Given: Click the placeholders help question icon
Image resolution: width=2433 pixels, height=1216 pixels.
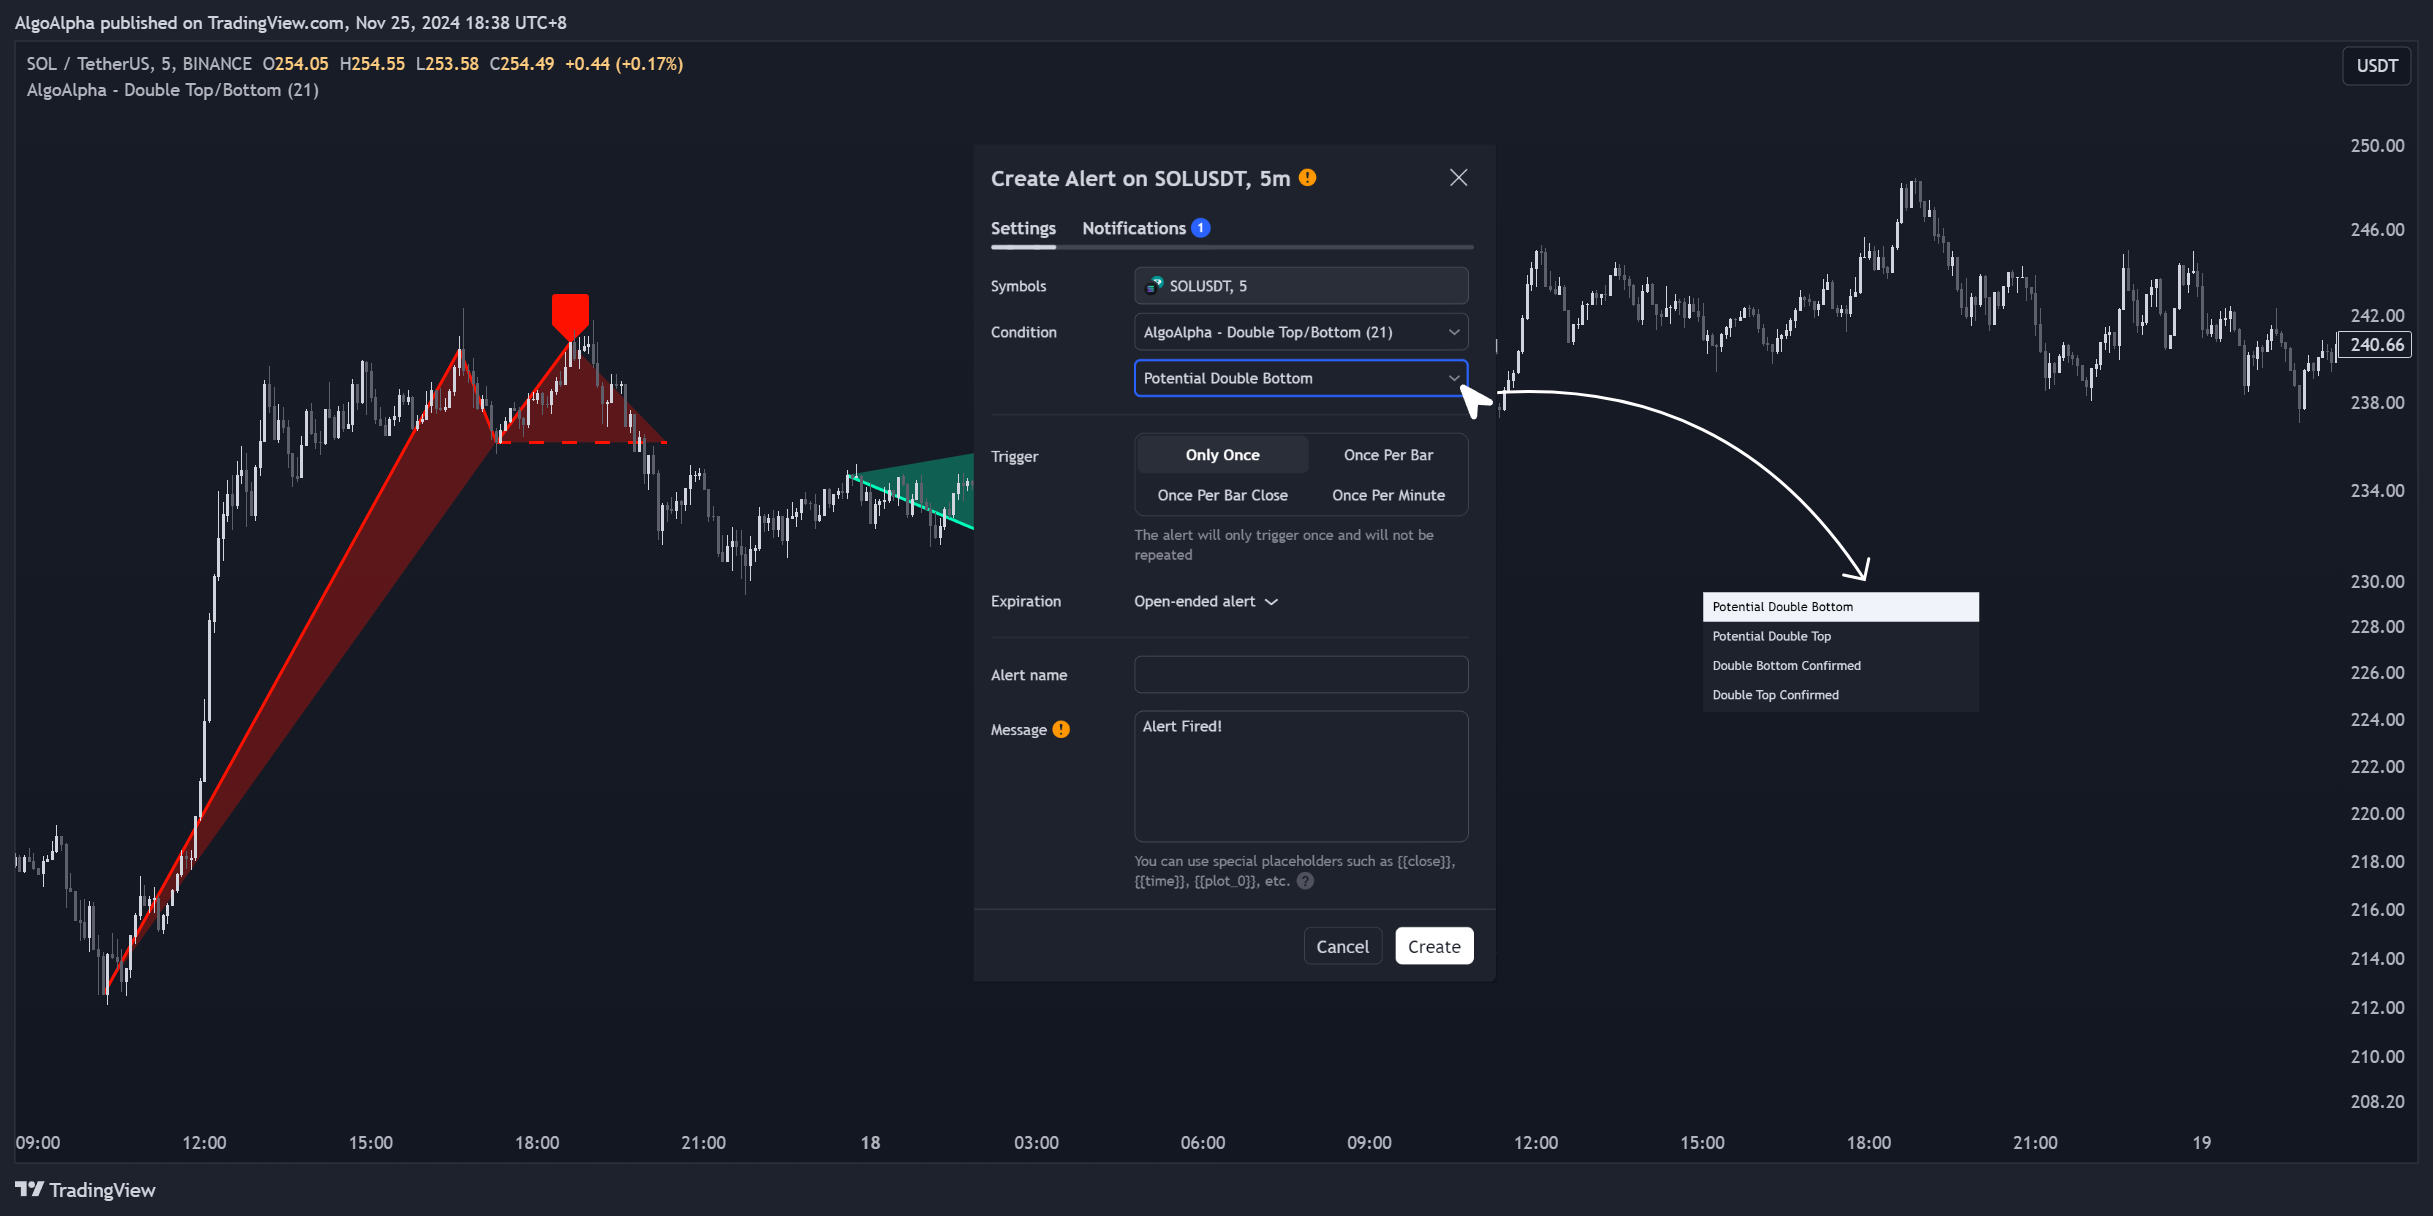Looking at the screenshot, I should tap(1305, 881).
